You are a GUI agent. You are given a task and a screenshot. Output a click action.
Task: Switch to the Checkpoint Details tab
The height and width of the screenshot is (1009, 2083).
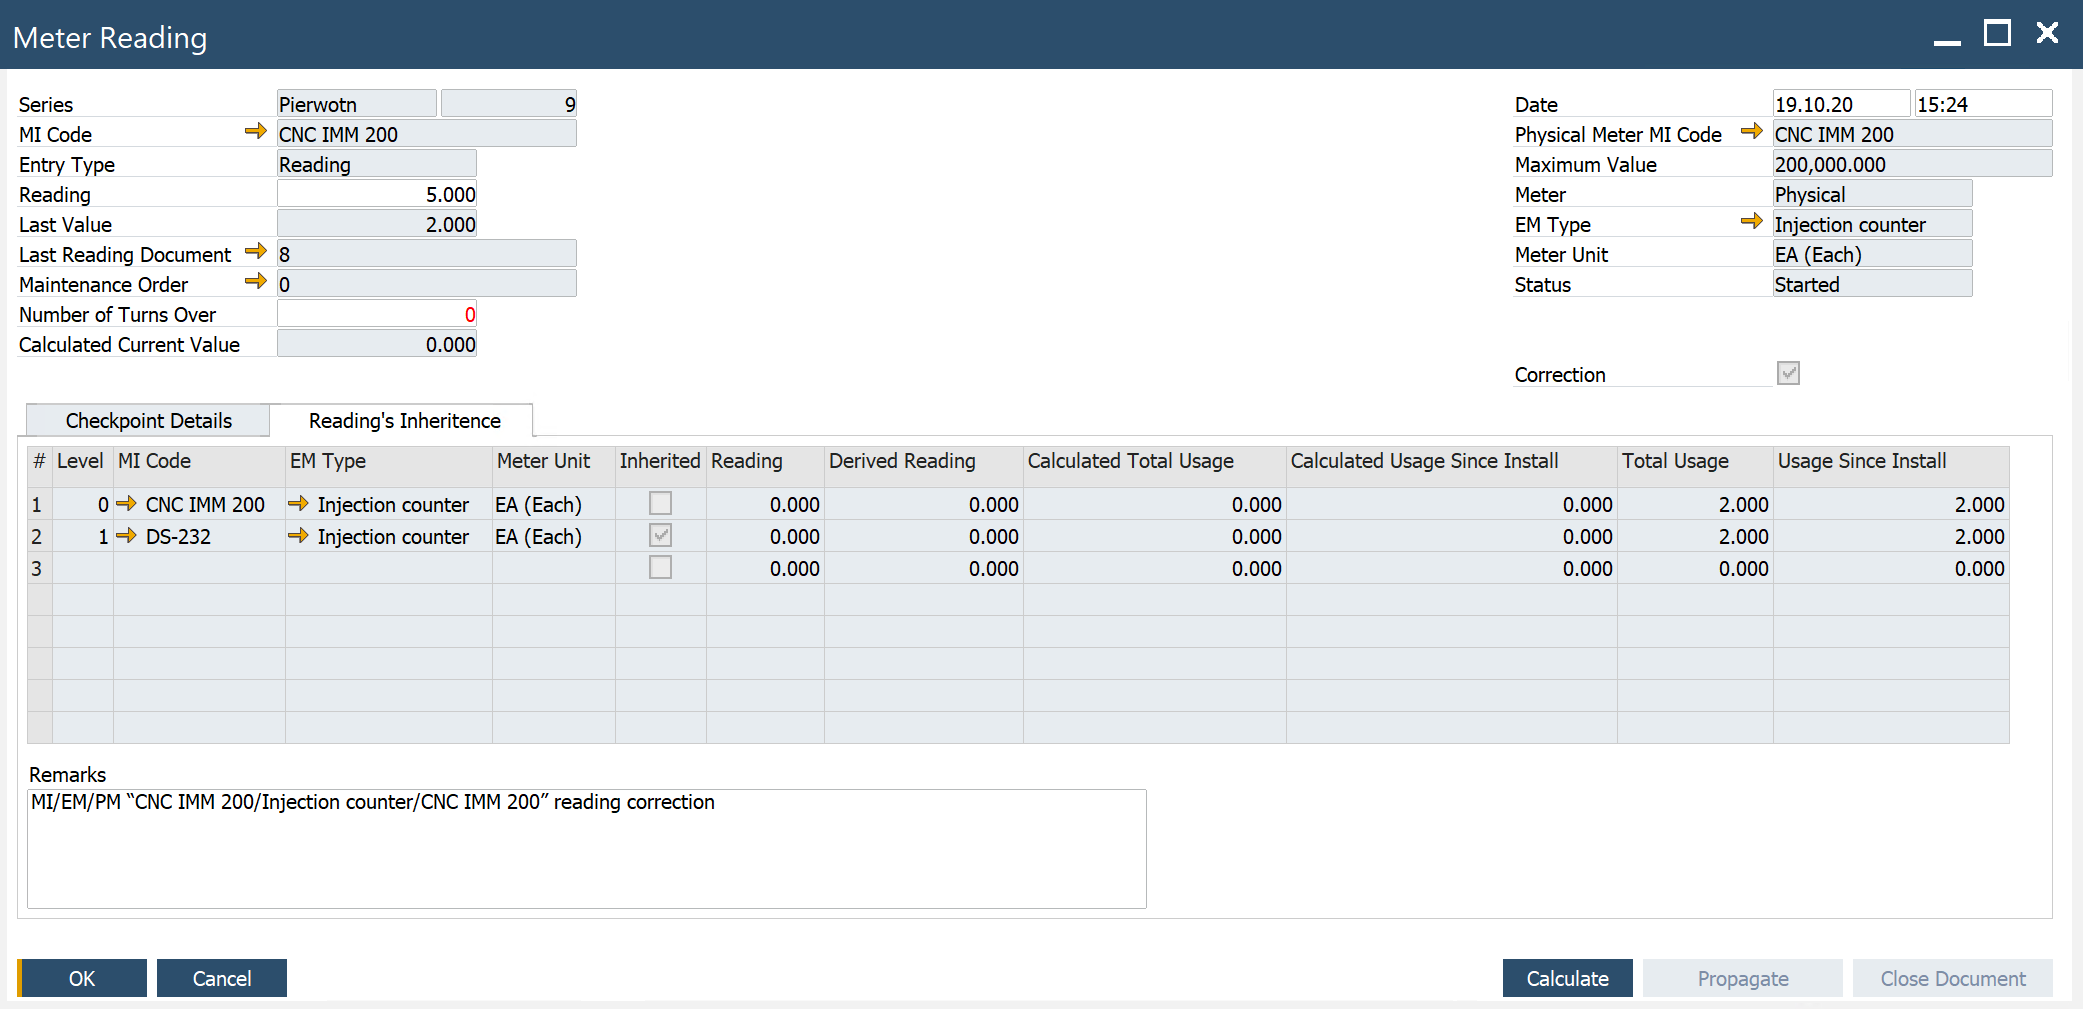[148, 421]
